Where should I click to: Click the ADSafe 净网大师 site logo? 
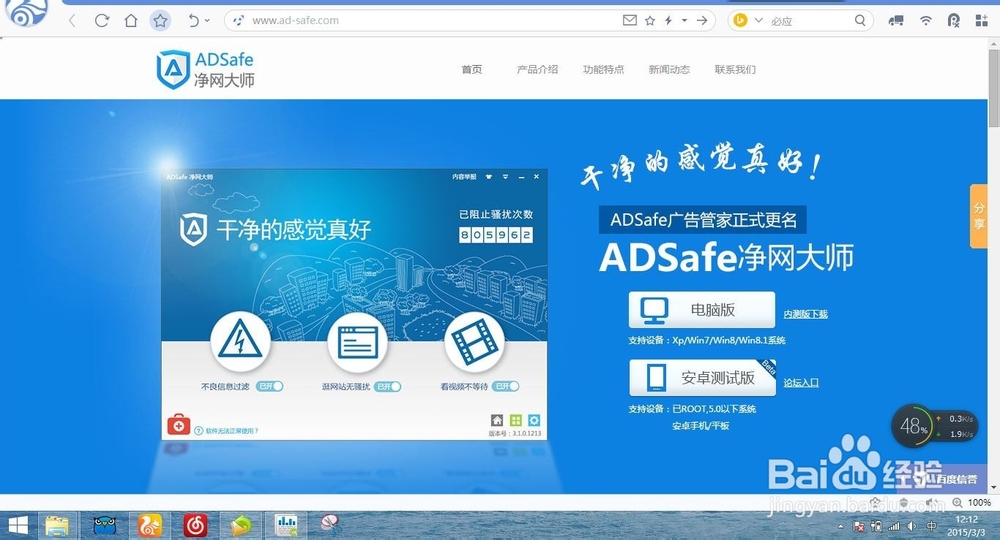205,69
